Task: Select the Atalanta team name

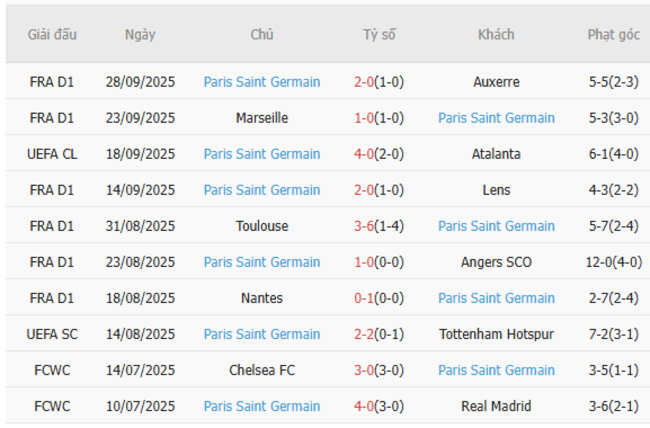Action: pyautogui.click(x=496, y=154)
